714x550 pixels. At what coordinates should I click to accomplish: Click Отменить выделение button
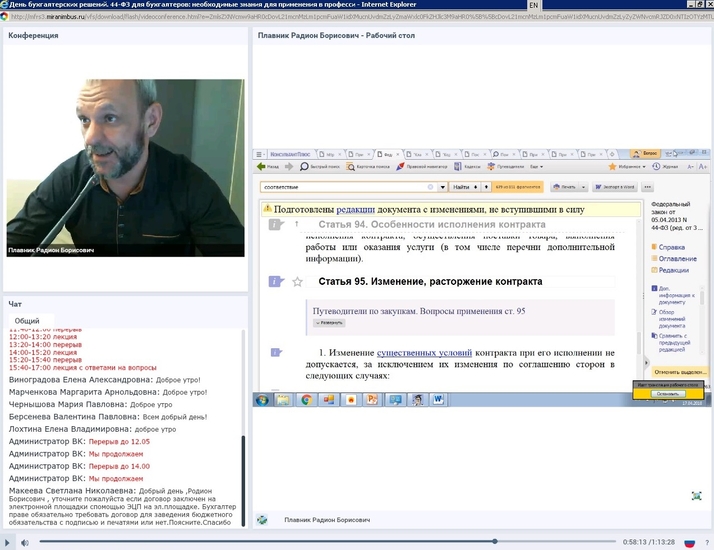coord(679,372)
